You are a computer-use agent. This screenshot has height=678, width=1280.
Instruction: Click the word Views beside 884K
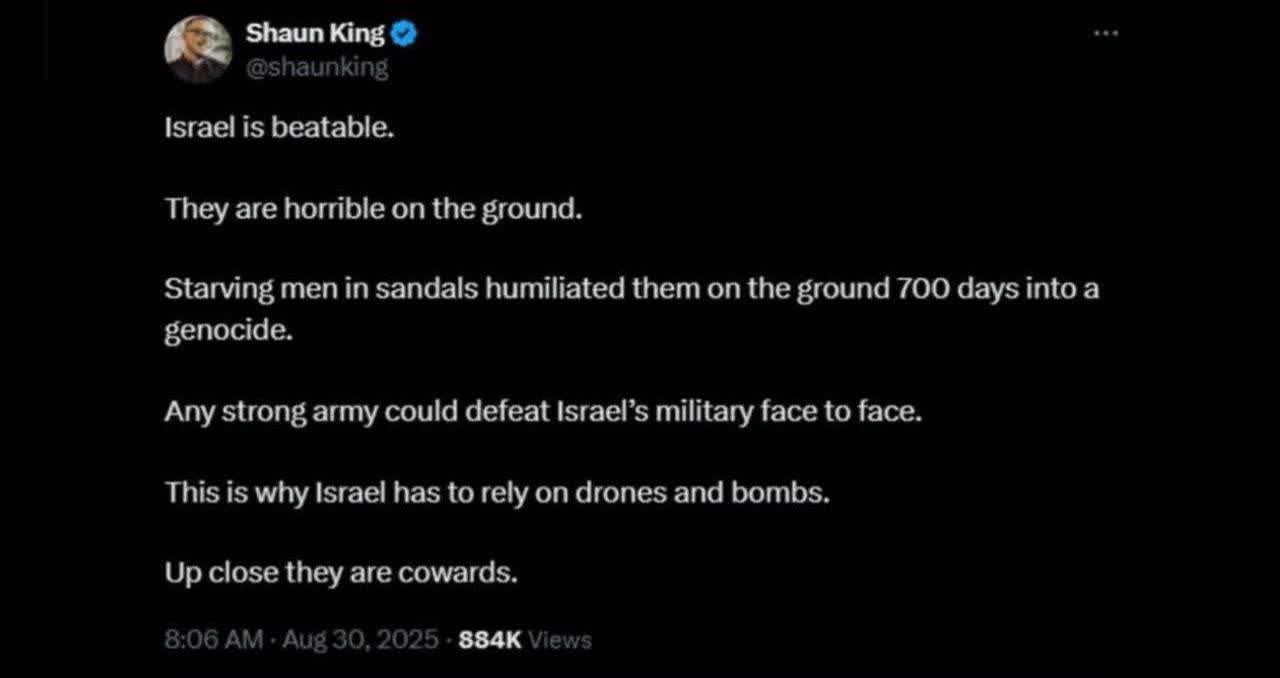559,640
